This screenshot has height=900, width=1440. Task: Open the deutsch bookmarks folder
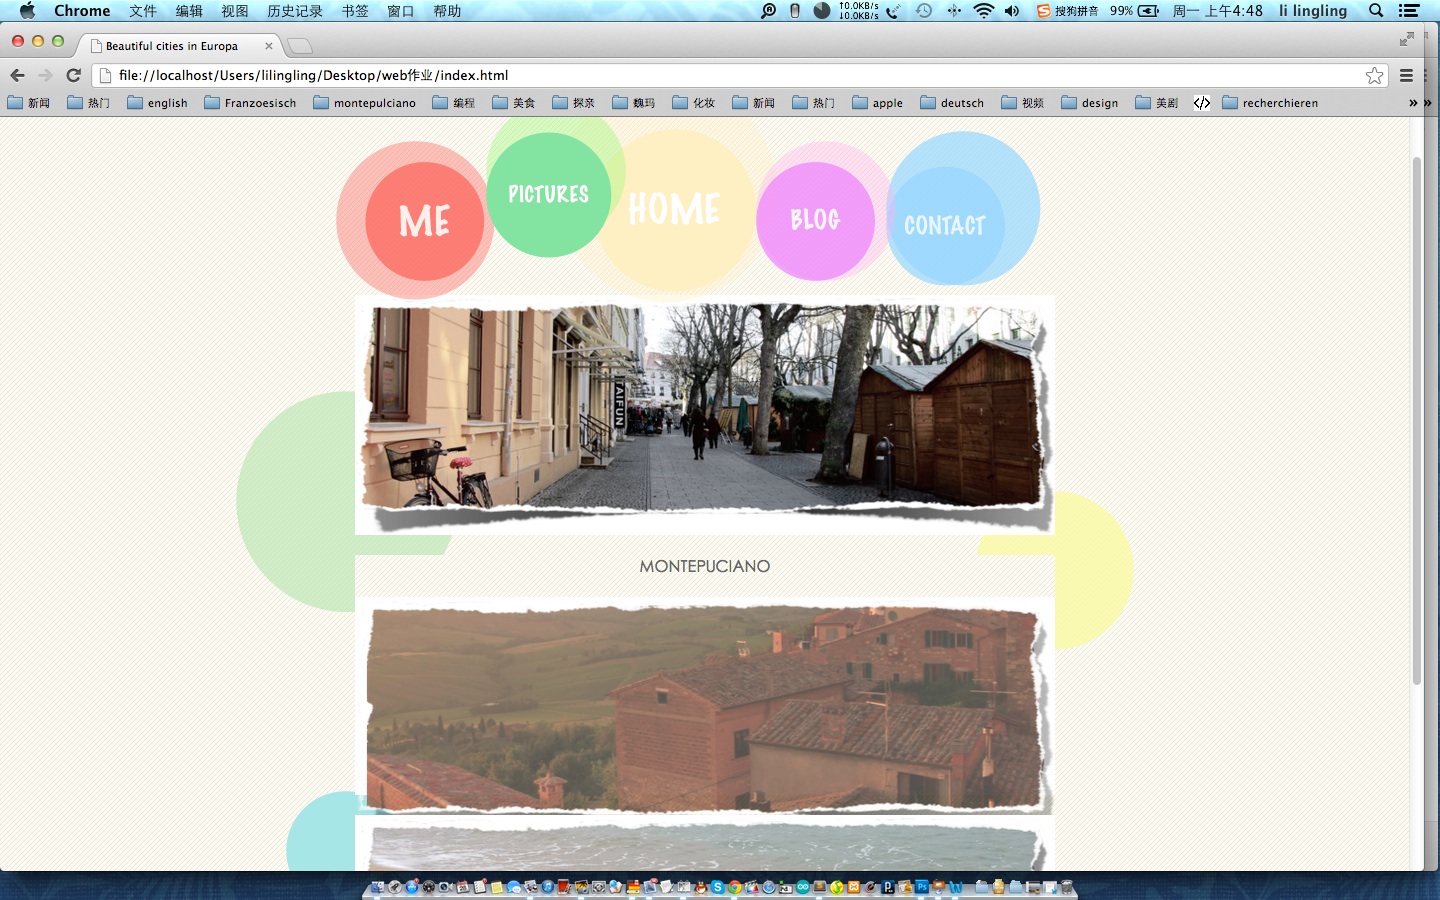pyautogui.click(x=952, y=103)
